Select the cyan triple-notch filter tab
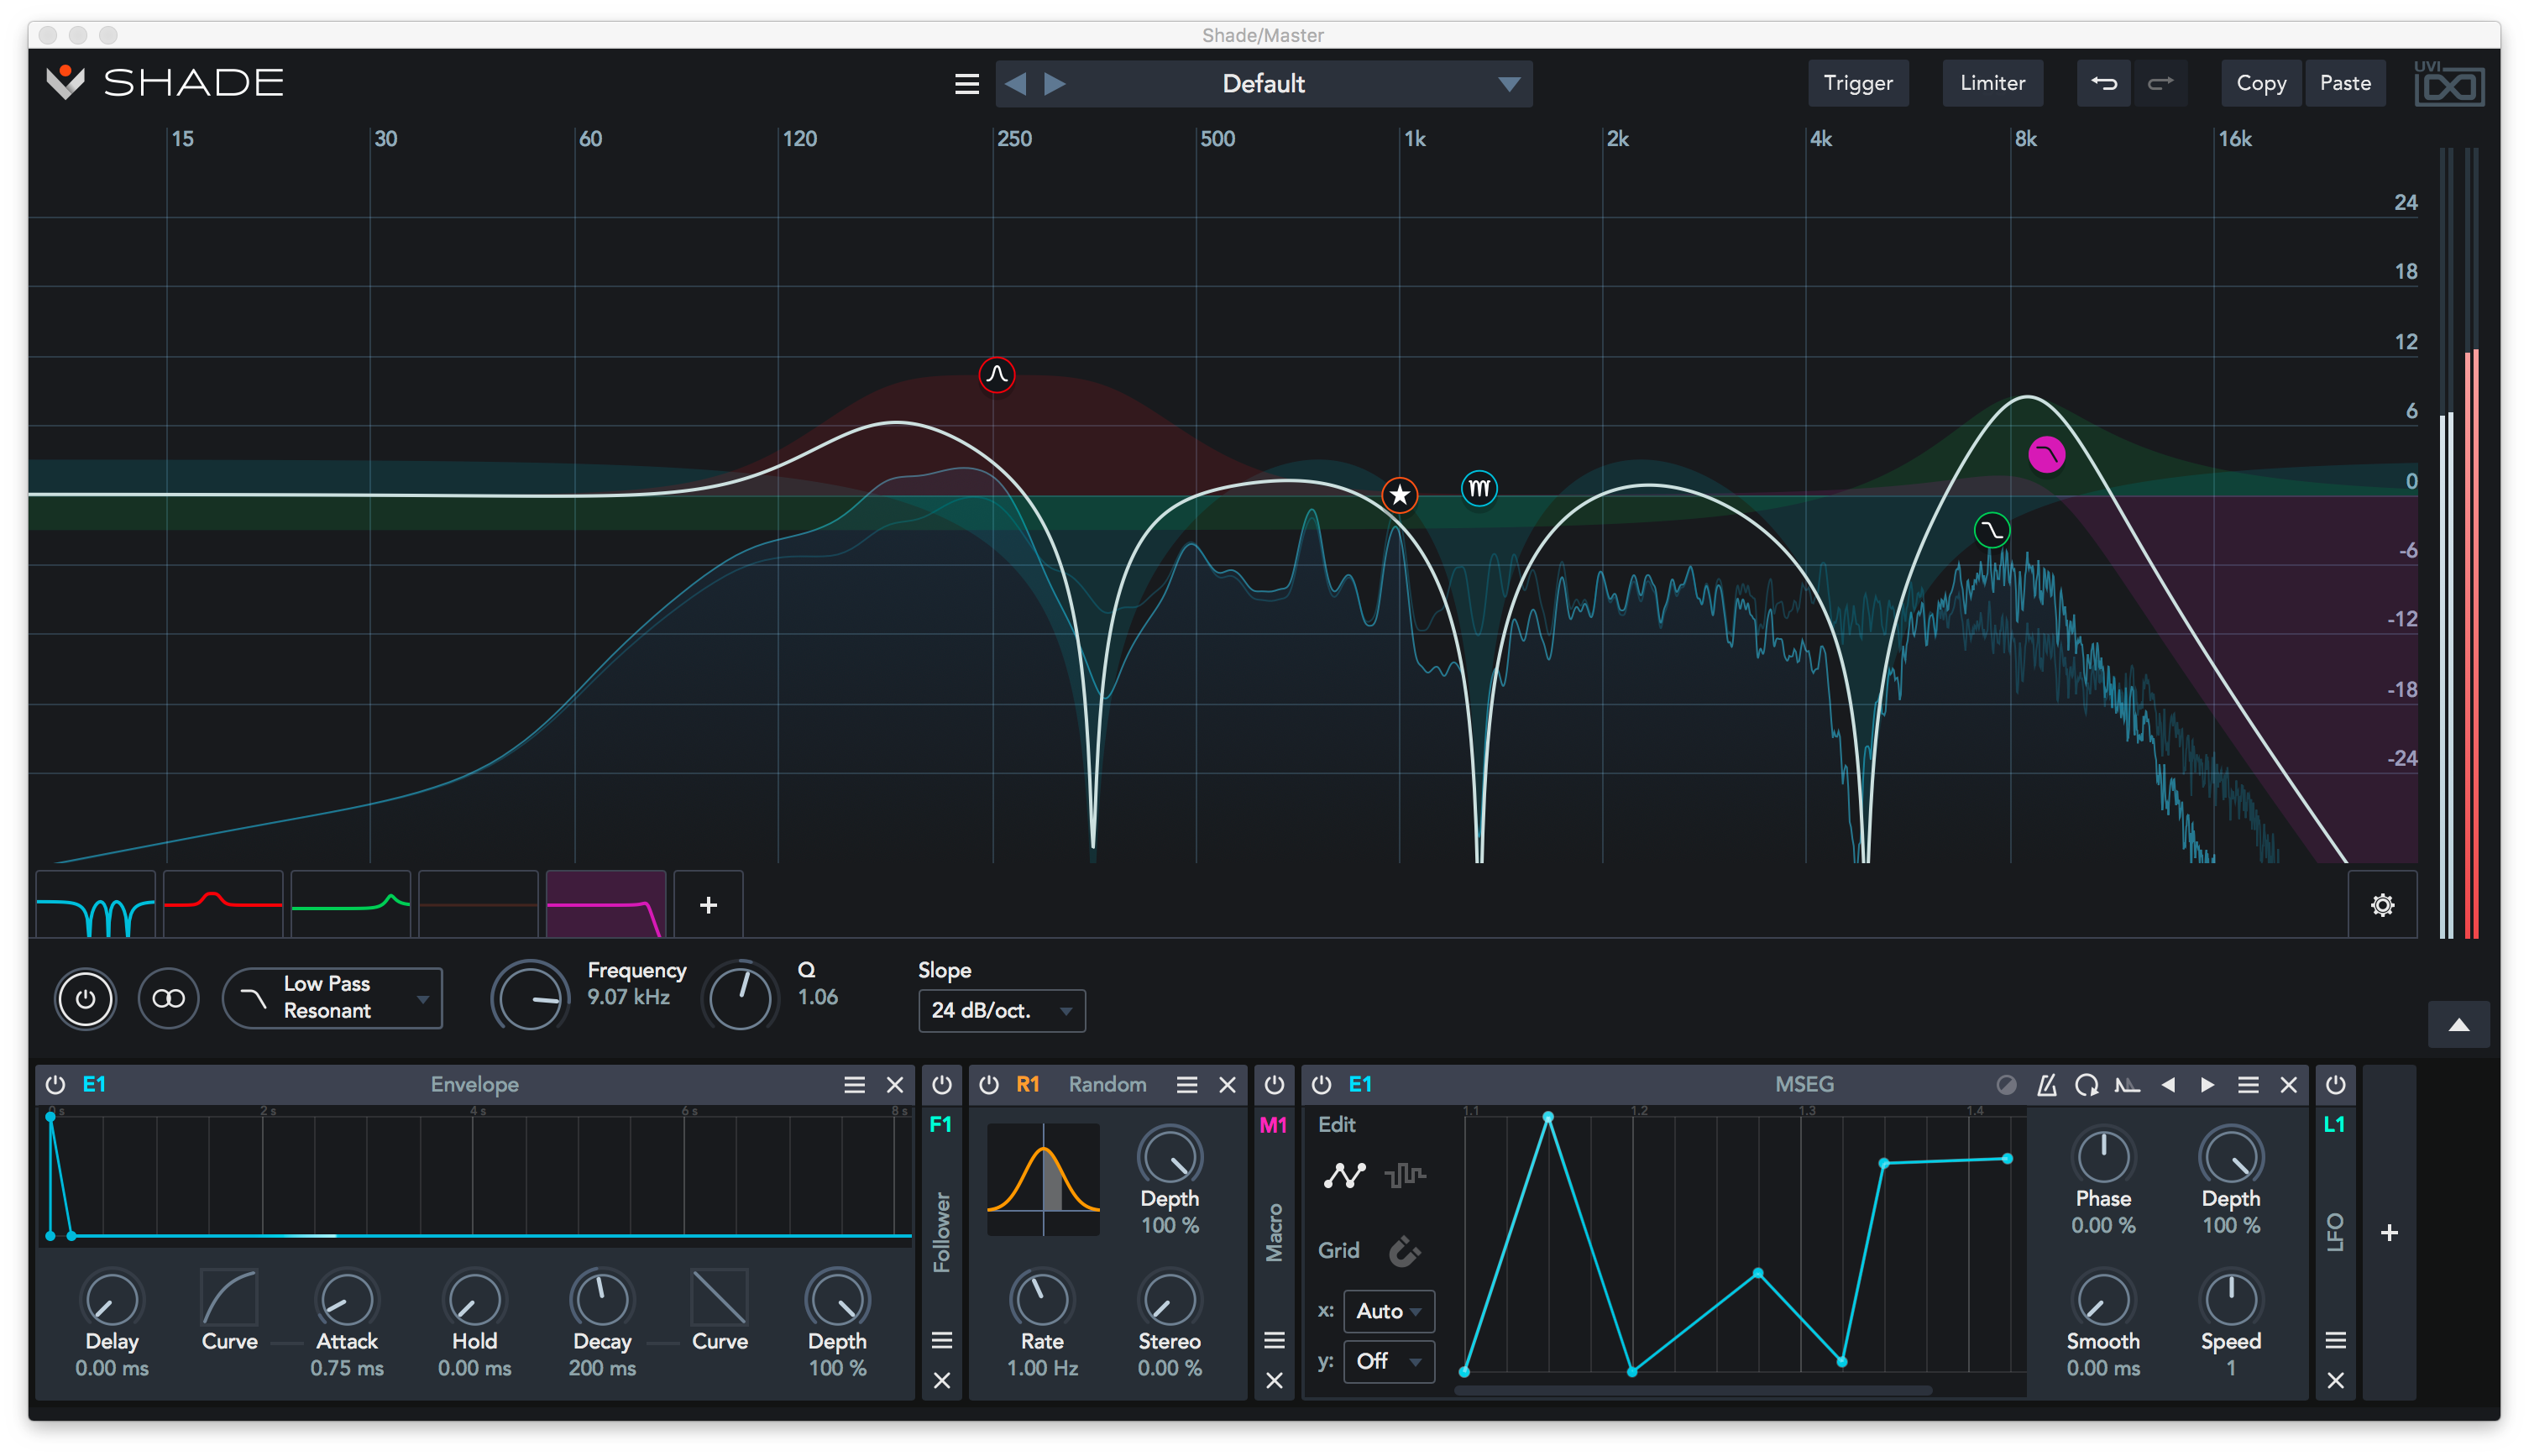Screen dimensions: 2529x1456 pos(95,904)
